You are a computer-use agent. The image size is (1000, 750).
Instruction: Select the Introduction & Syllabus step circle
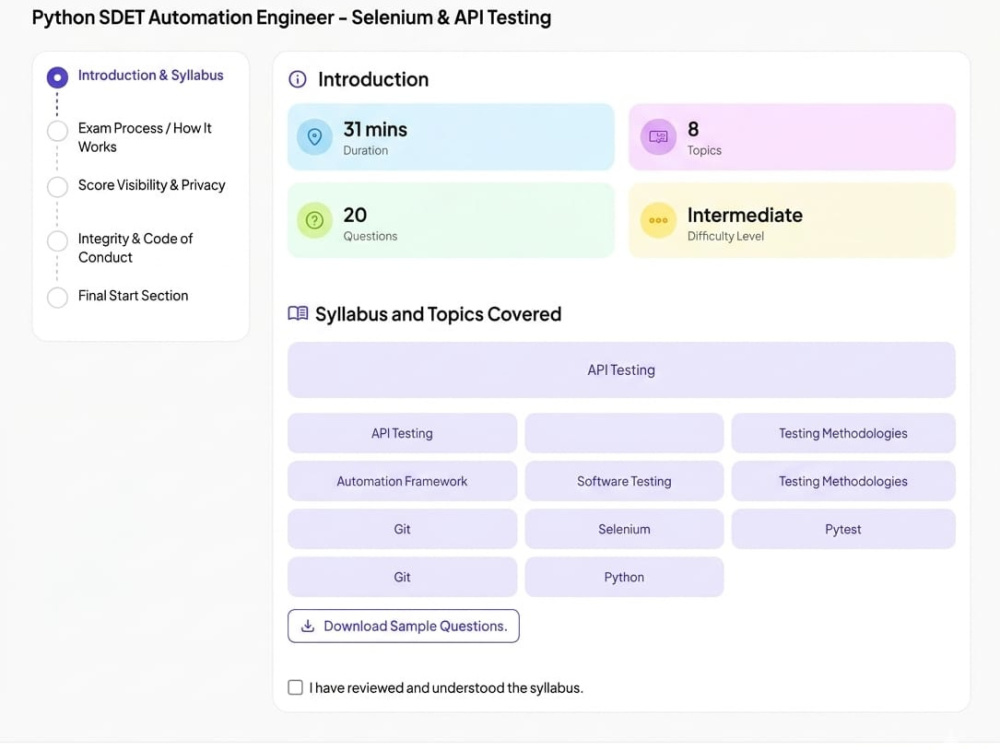[57, 77]
